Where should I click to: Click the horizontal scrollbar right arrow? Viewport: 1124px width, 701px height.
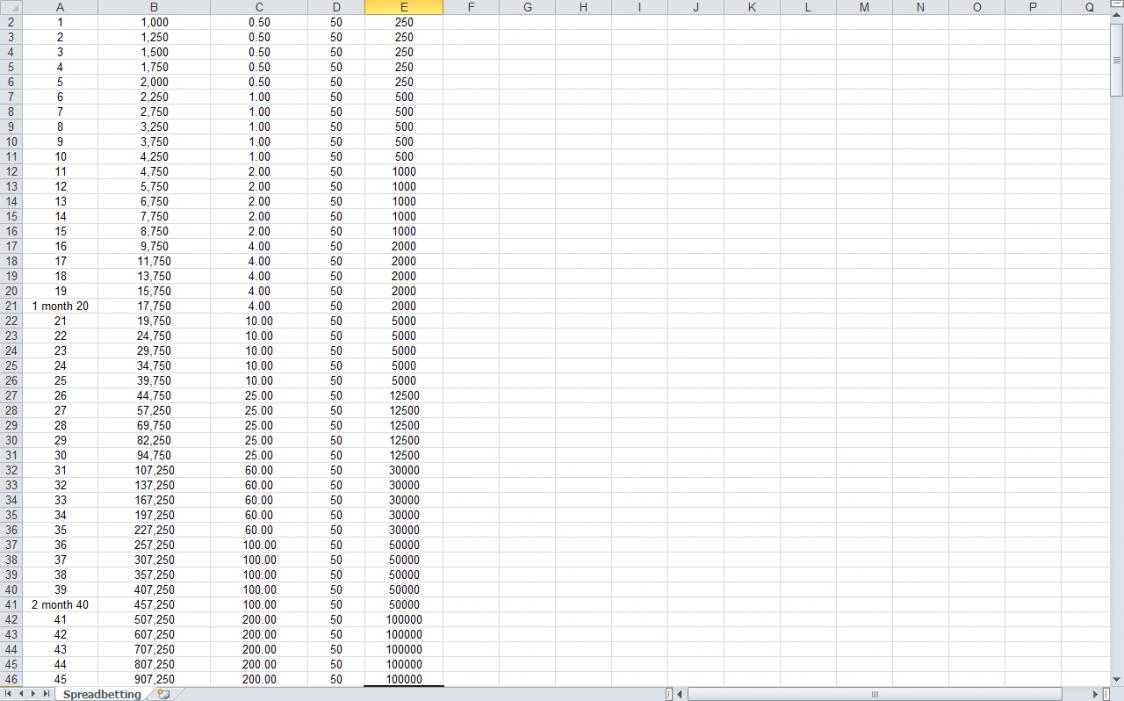1095,694
